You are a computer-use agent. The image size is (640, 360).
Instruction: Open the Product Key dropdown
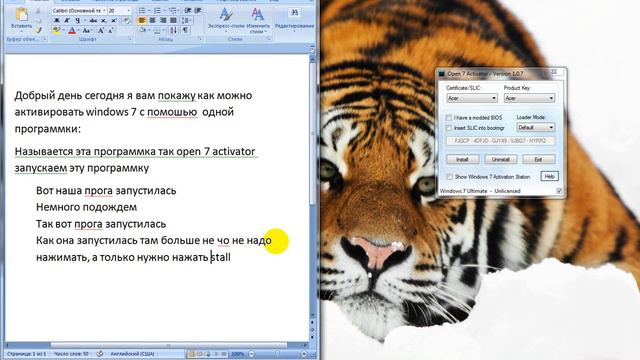[529, 98]
